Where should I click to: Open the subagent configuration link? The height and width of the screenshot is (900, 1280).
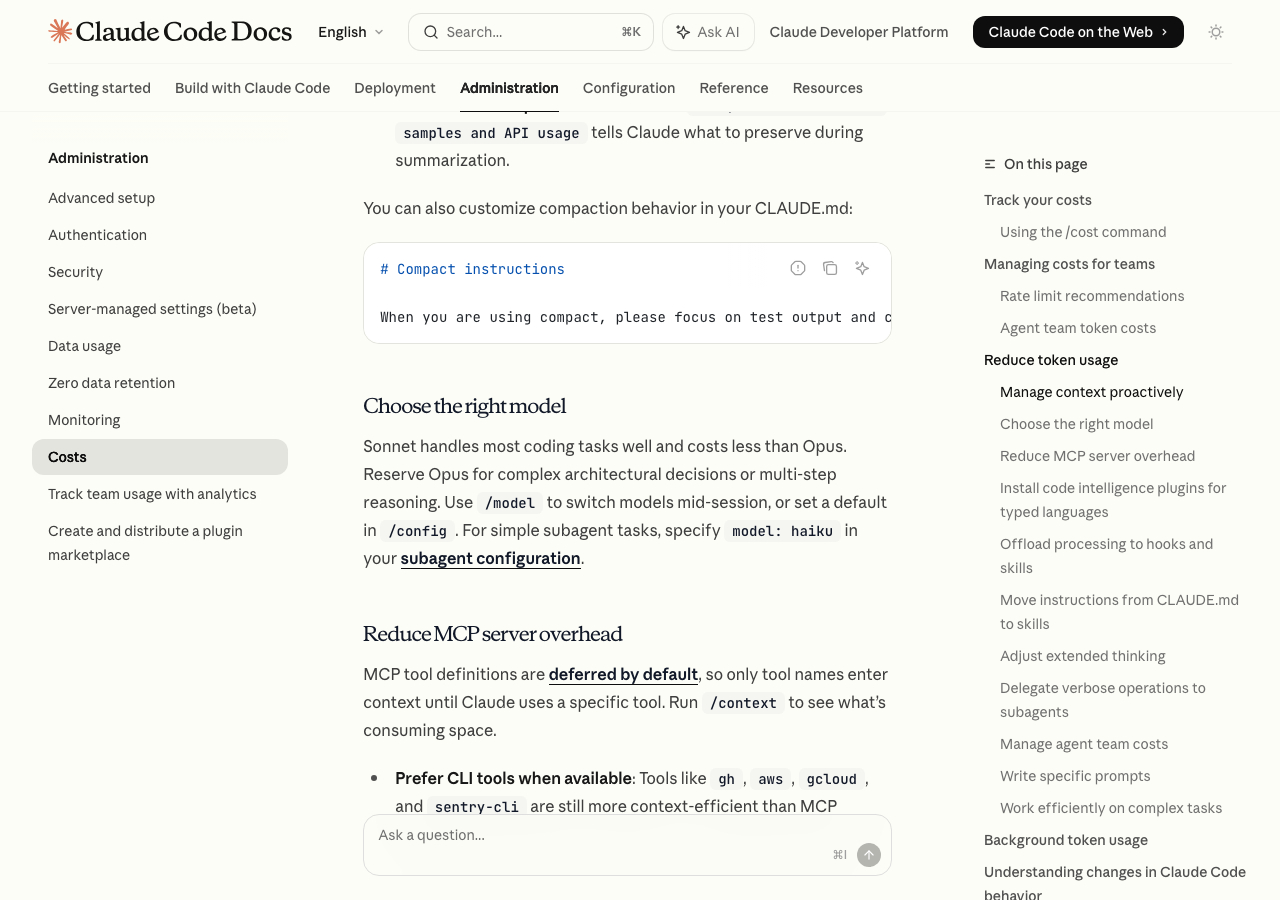pyautogui.click(x=490, y=558)
